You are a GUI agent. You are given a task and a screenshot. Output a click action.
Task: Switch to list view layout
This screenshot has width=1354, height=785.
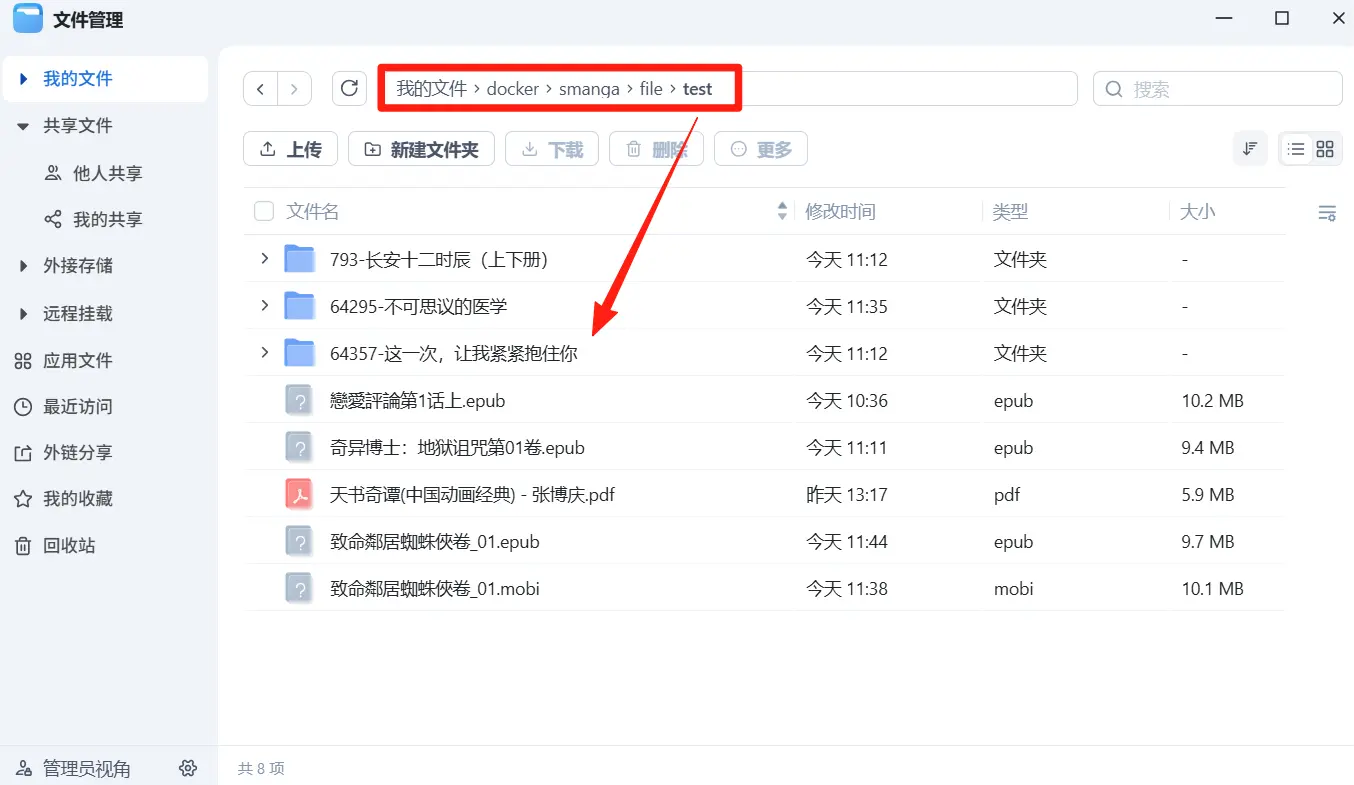tap(1296, 149)
